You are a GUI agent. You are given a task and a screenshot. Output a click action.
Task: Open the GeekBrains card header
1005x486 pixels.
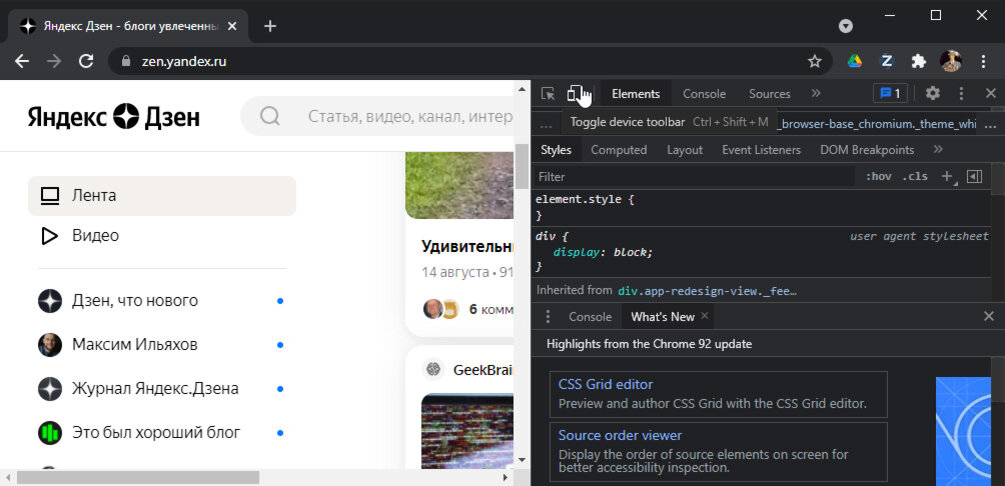(x=468, y=369)
